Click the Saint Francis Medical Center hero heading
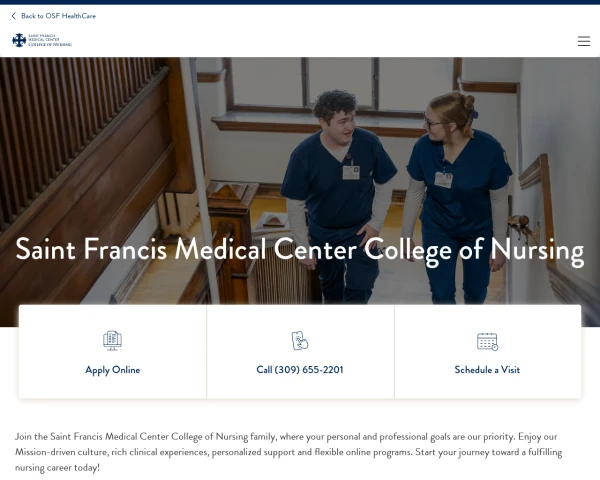Screen dimensions: 600x480 coord(300,250)
